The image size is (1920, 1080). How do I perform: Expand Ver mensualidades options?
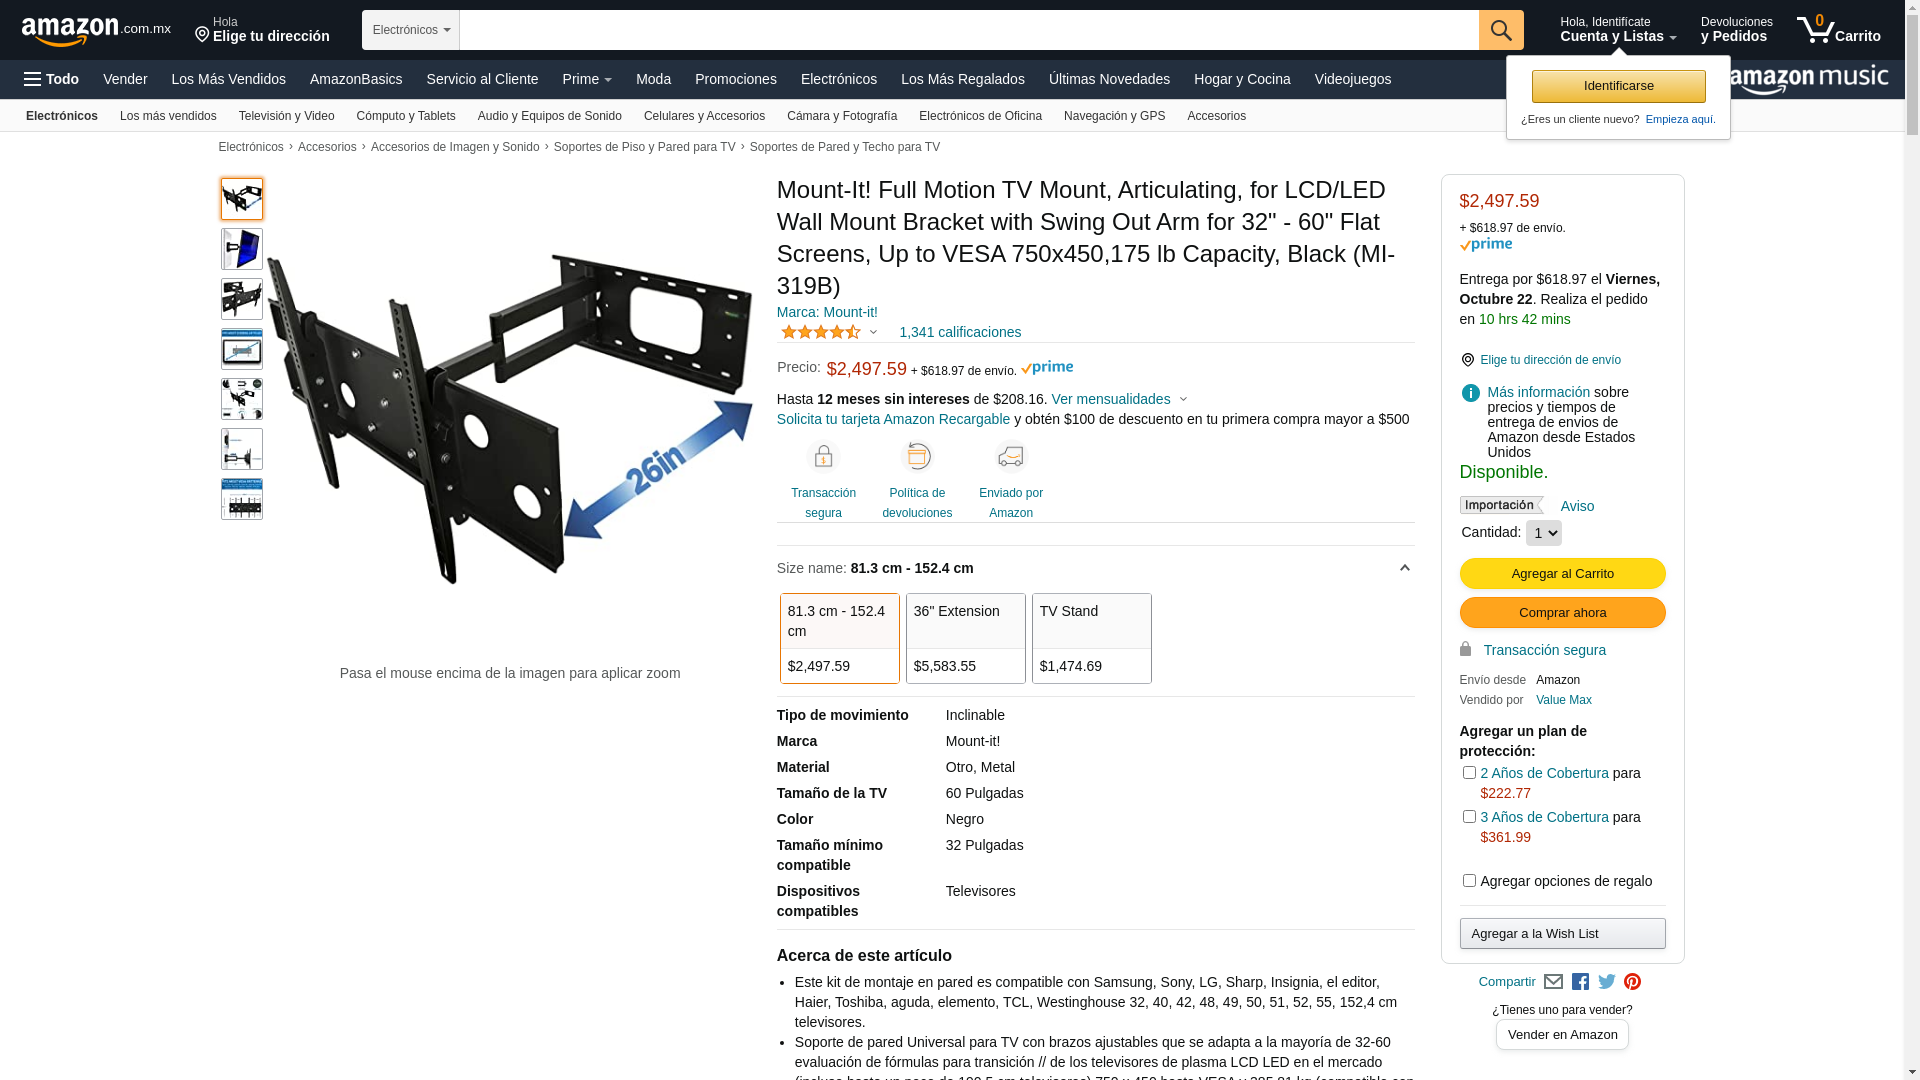pos(1119,399)
